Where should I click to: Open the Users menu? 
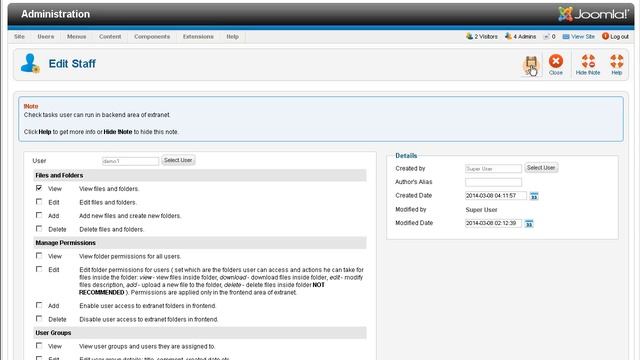pyautogui.click(x=46, y=36)
